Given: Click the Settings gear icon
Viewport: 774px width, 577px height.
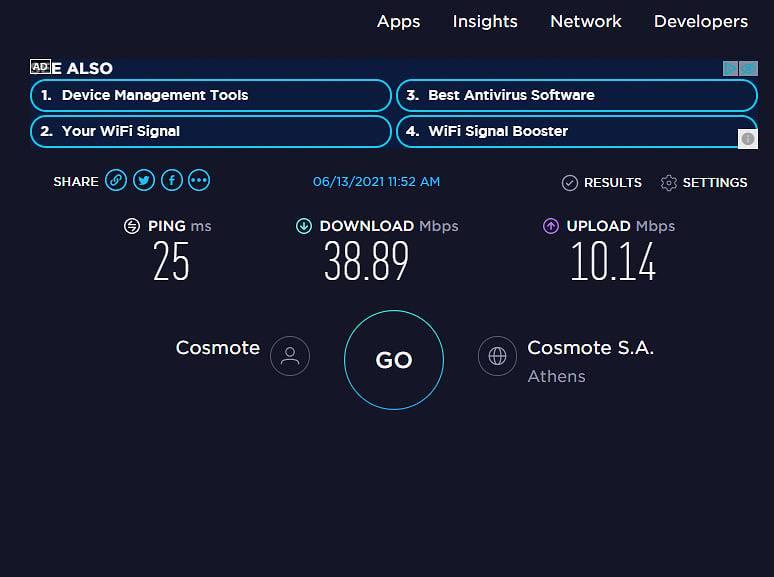Looking at the screenshot, I should [668, 183].
